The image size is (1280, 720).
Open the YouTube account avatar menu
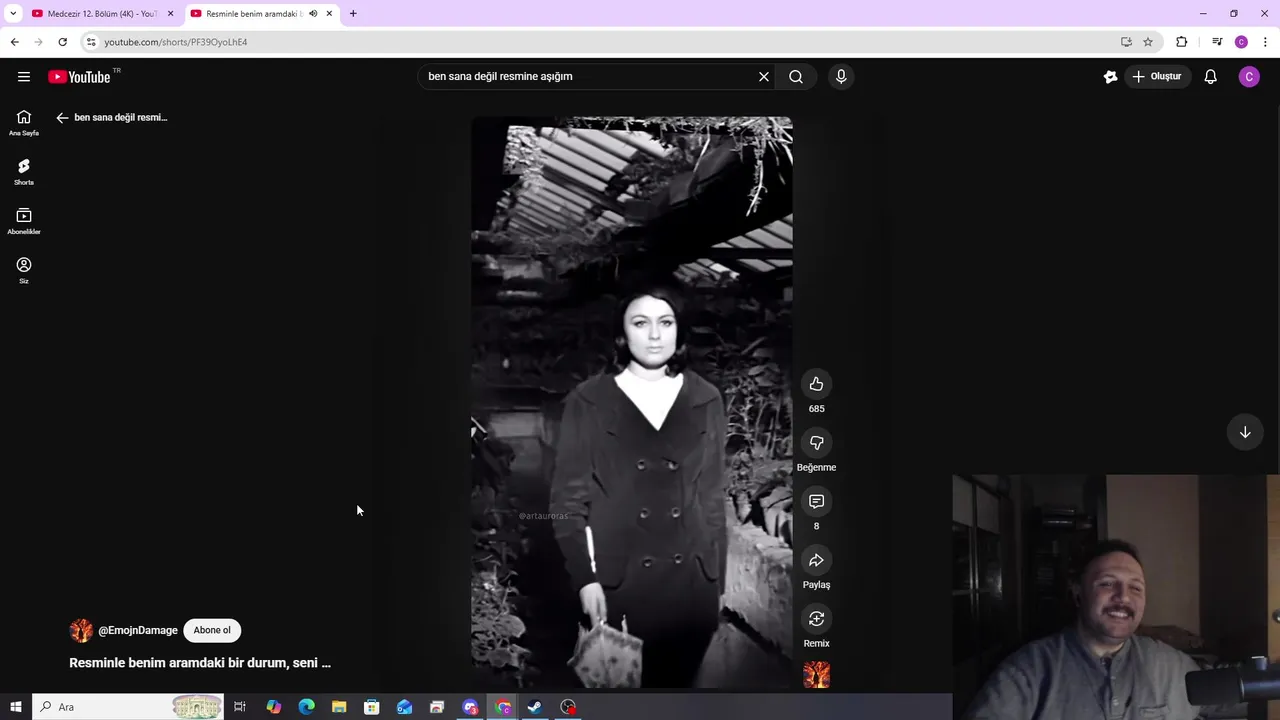[1249, 77]
